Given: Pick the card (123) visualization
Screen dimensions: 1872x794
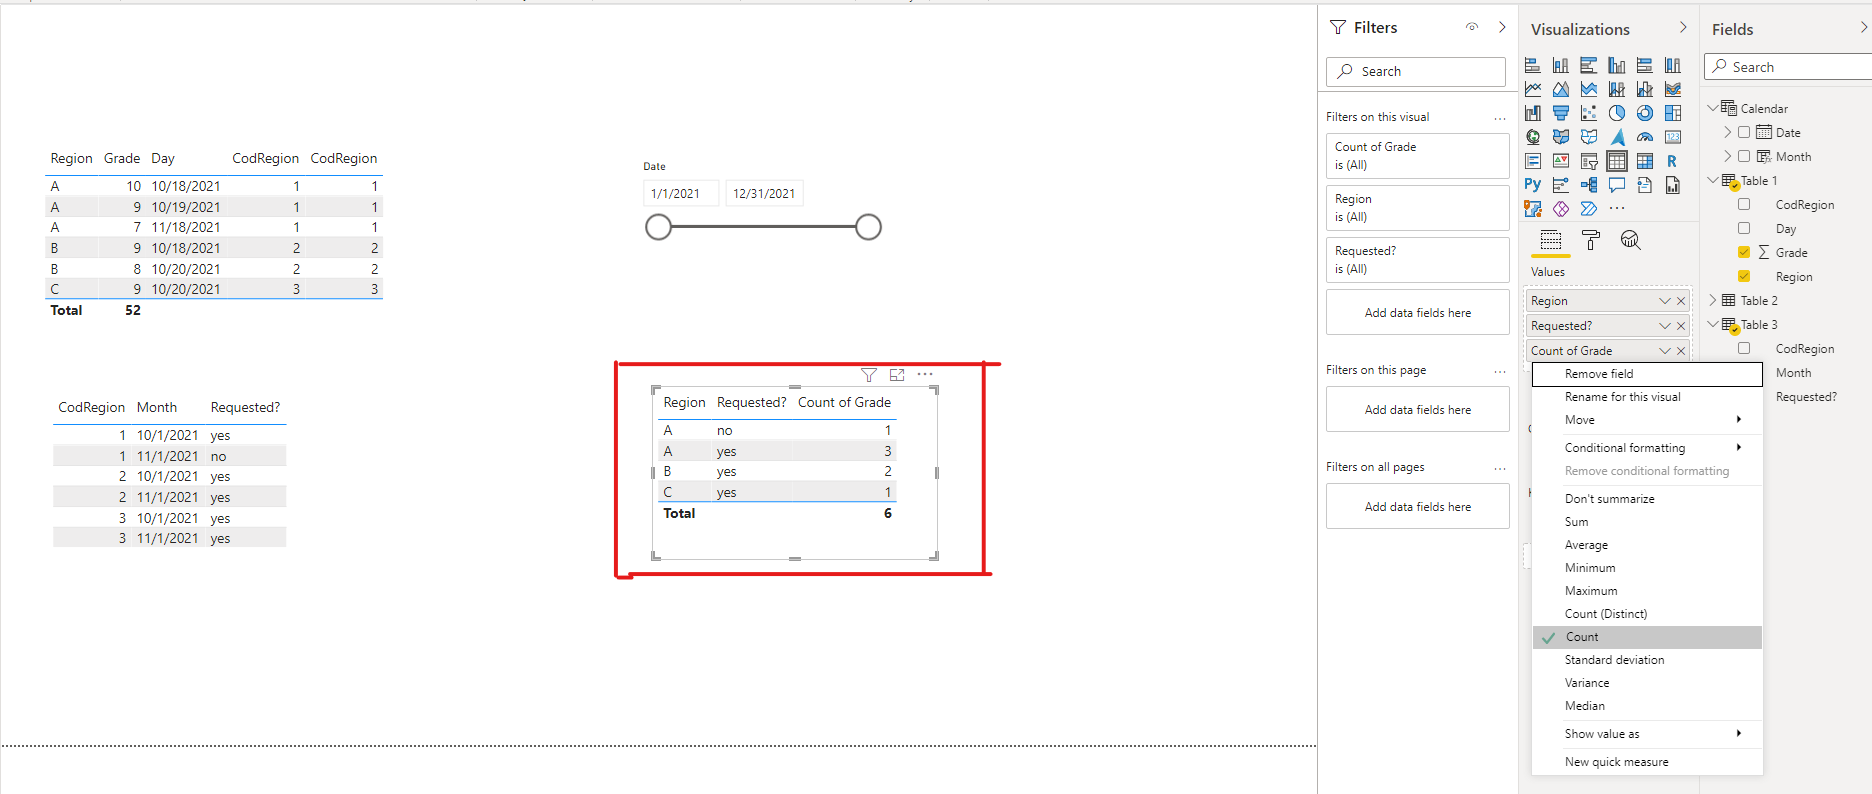Looking at the screenshot, I should [1672, 137].
